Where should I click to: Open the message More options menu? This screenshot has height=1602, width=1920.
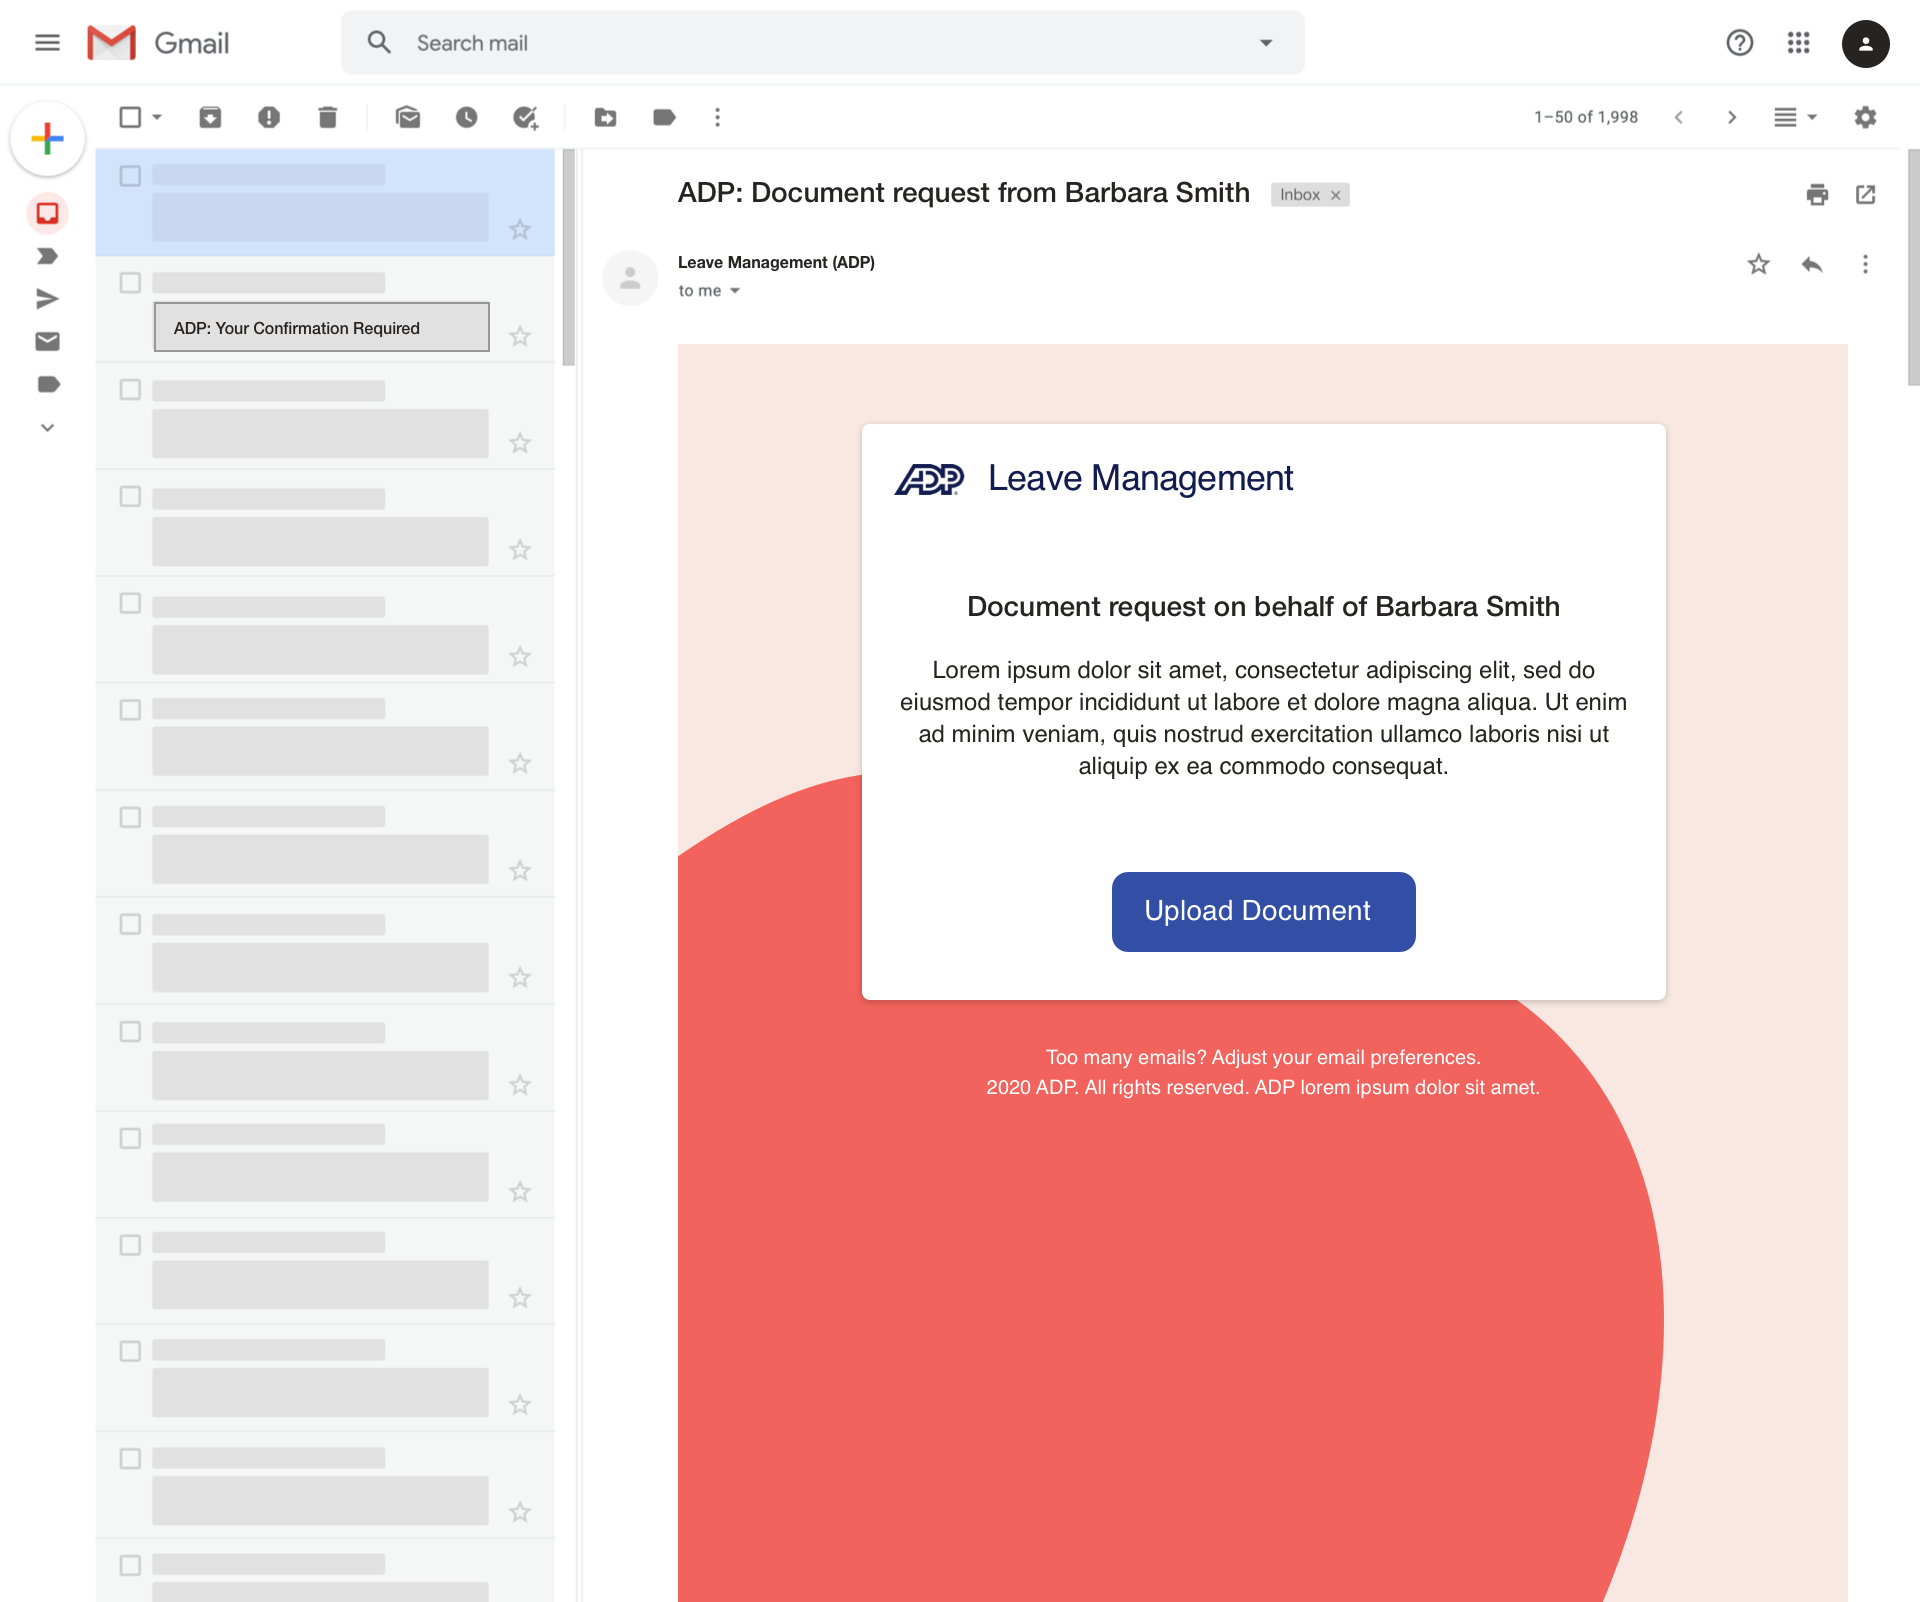pos(1865,264)
